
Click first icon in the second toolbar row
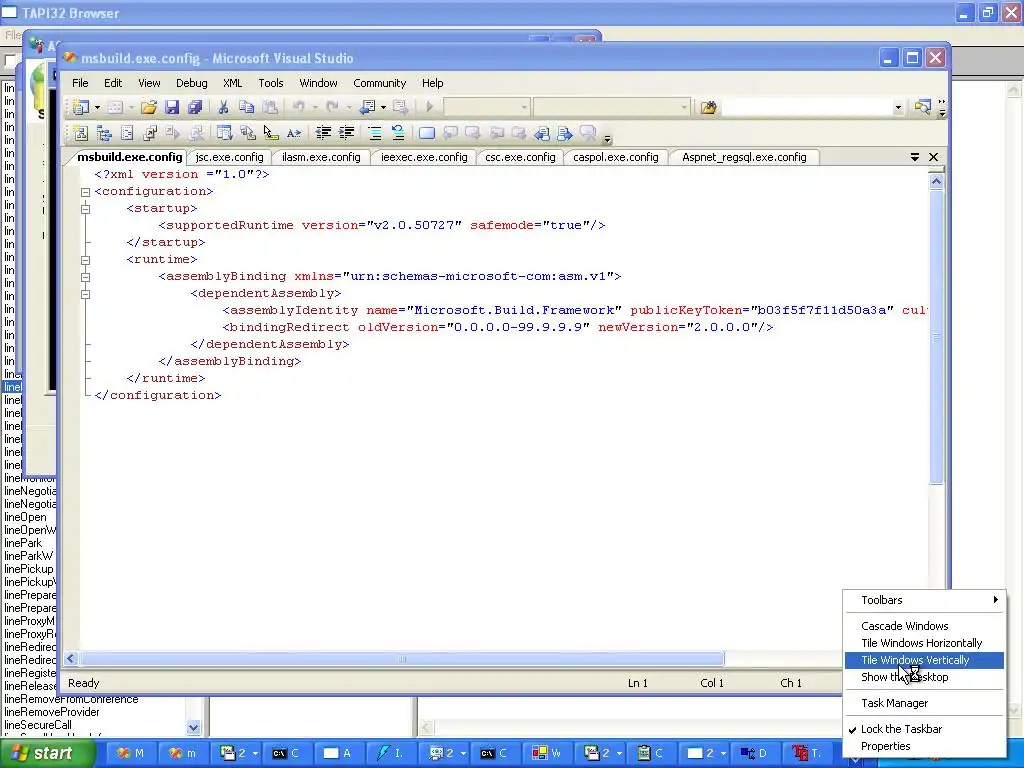(x=81, y=133)
